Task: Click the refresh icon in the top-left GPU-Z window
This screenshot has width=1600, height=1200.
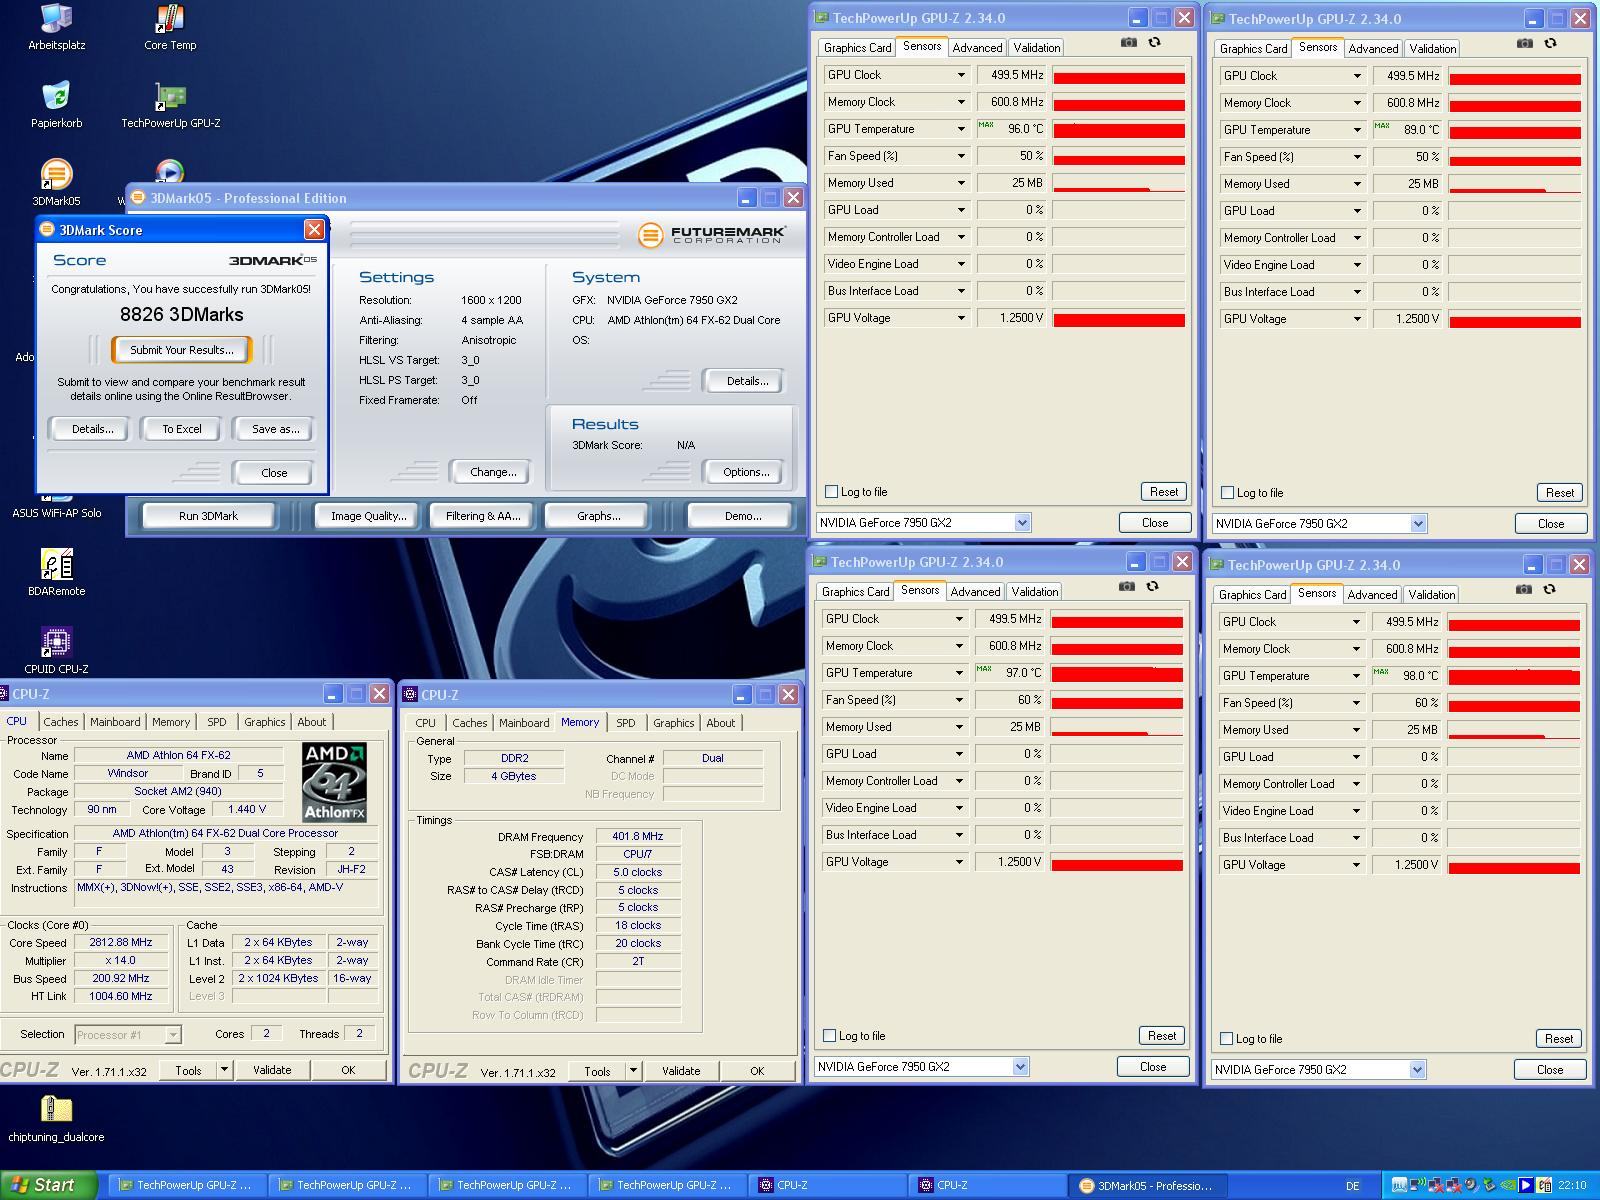Action: [x=1154, y=42]
